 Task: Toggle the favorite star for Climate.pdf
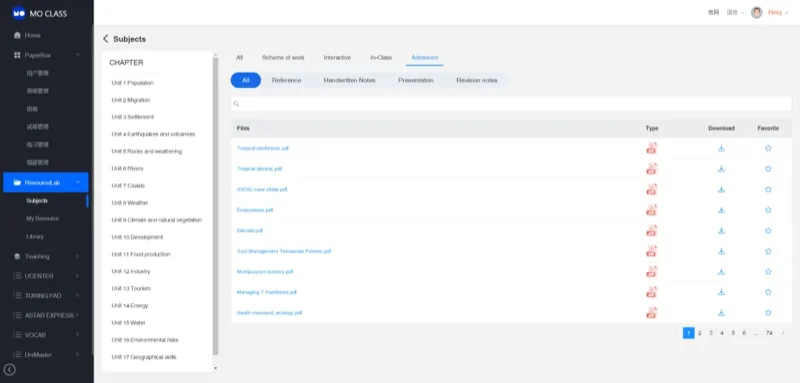[x=768, y=231]
